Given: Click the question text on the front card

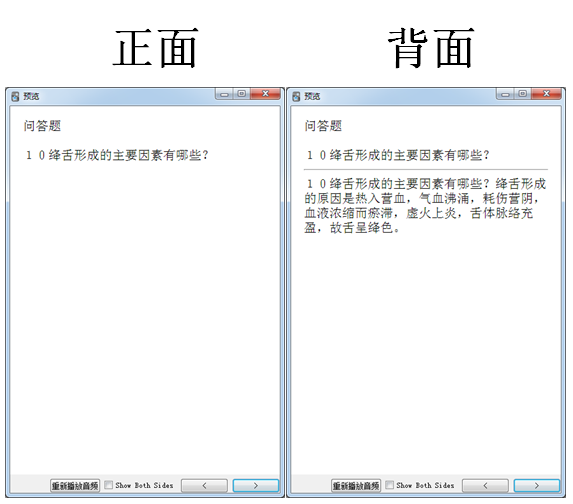Looking at the screenshot, I should [117, 155].
